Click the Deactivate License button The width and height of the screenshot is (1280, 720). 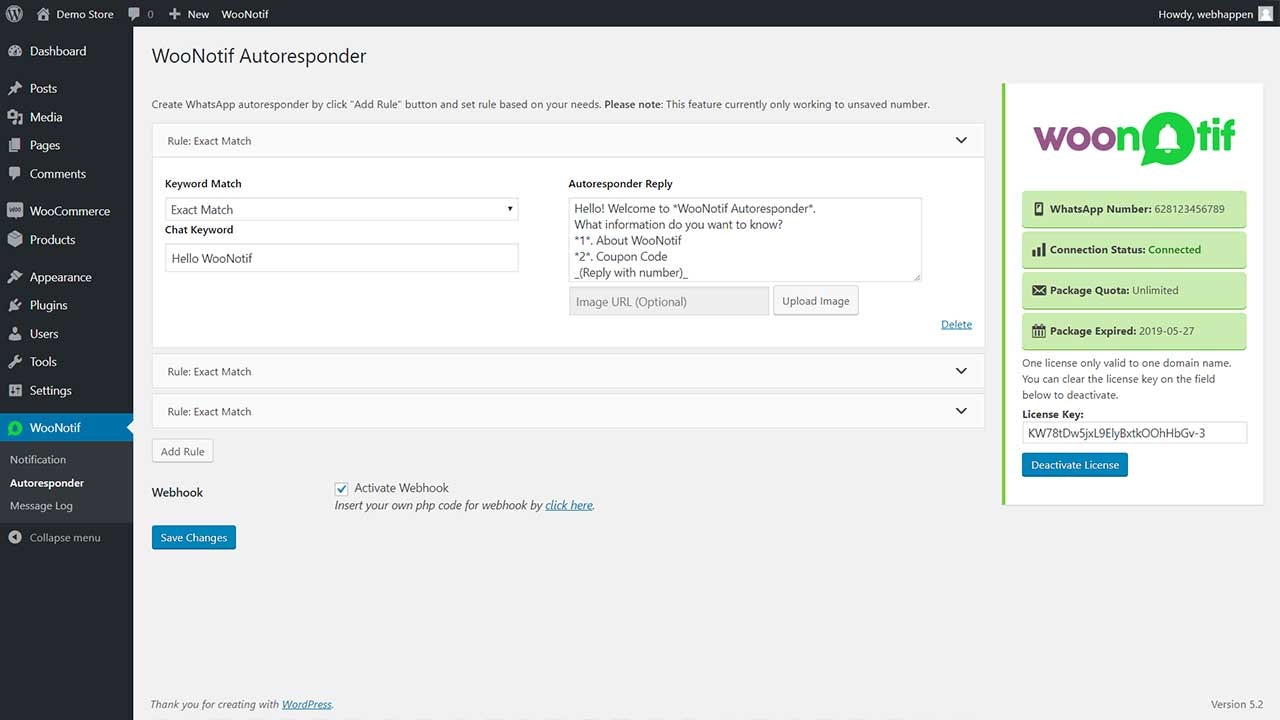(x=1075, y=465)
